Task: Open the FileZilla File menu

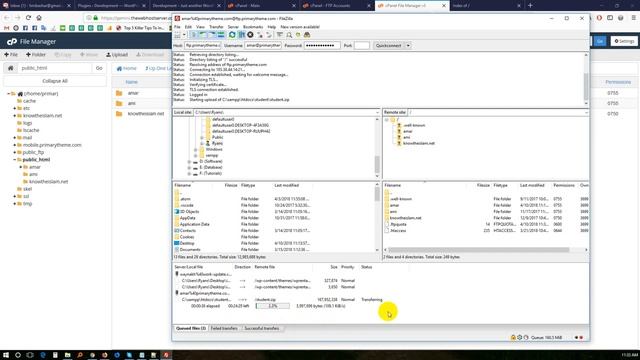Action: point(177,27)
